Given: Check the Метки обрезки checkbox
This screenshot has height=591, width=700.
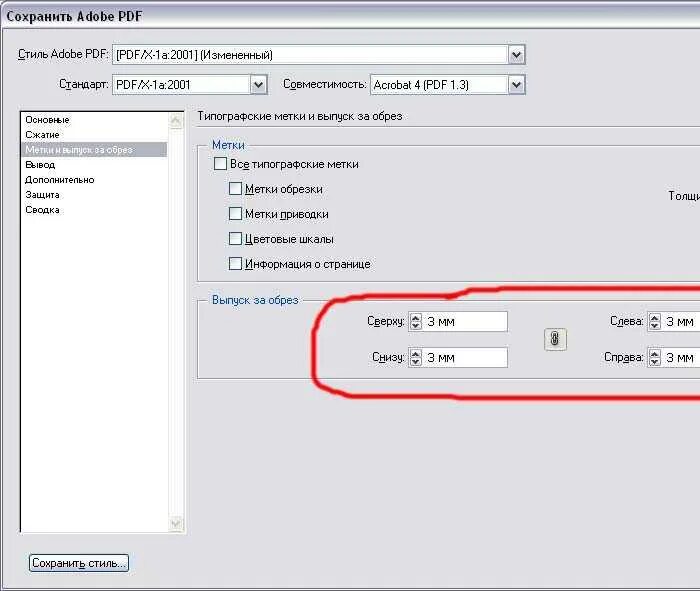Looking at the screenshot, I should 235,189.
